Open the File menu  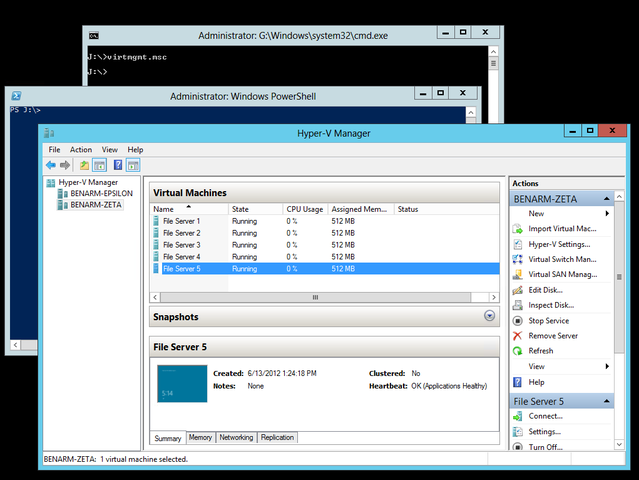point(54,150)
